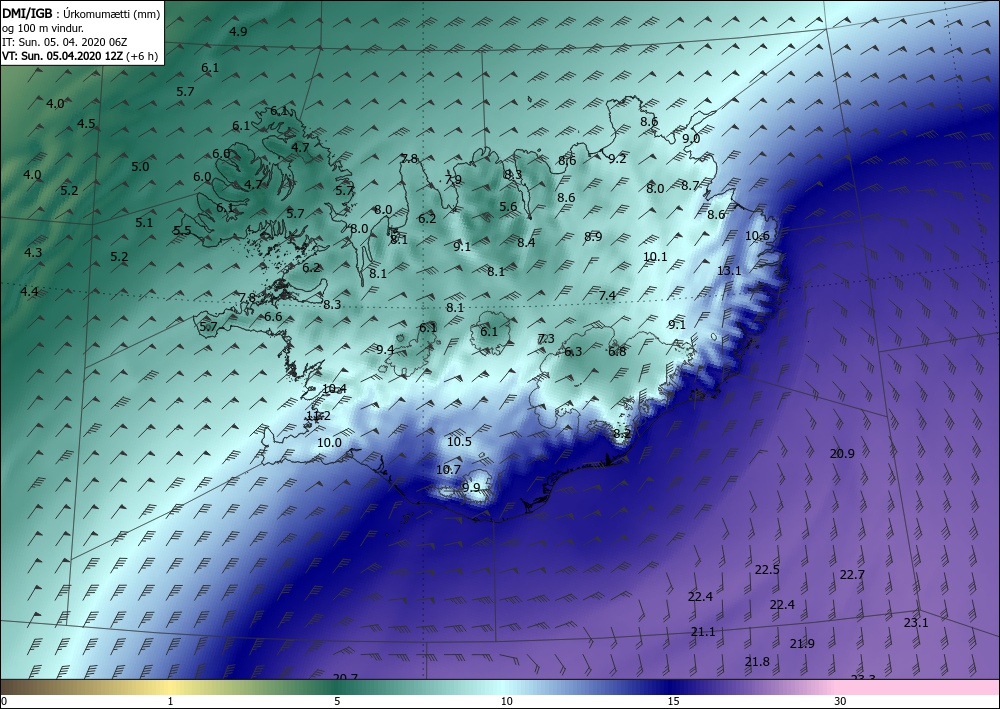Click the 8.4 value on the map

(526, 242)
